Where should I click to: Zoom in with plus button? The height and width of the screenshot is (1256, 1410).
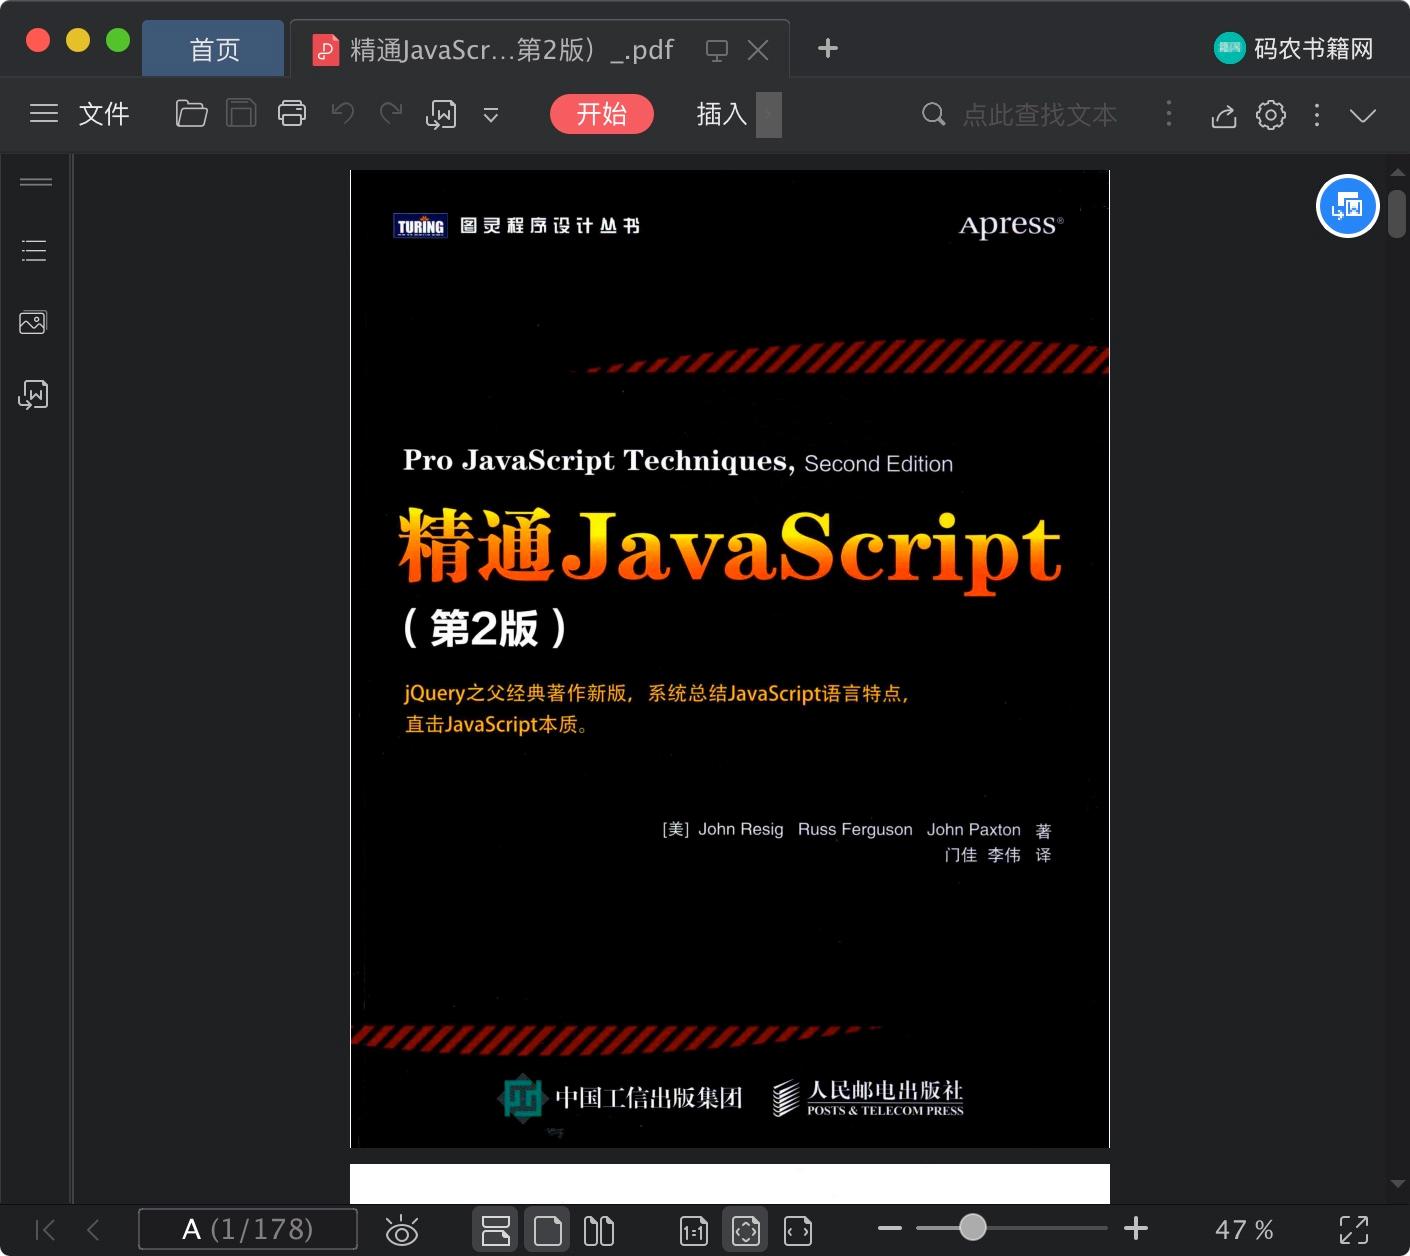point(1136,1228)
